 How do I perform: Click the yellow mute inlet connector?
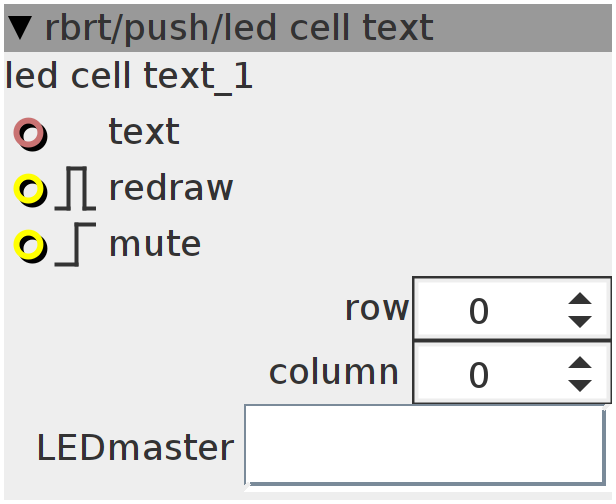30,244
